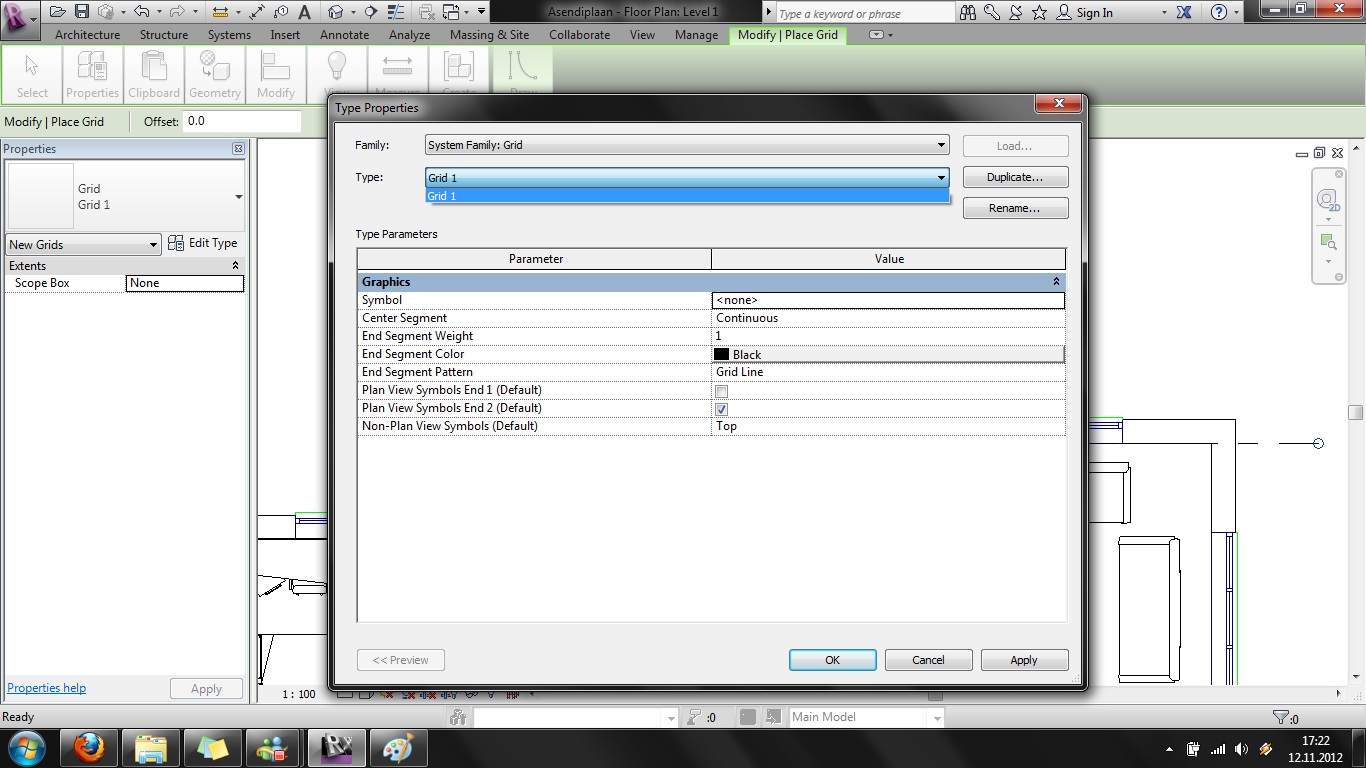Open the Sign In dropdown arrow
The width and height of the screenshot is (1366, 768).
click(x=1163, y=13)
